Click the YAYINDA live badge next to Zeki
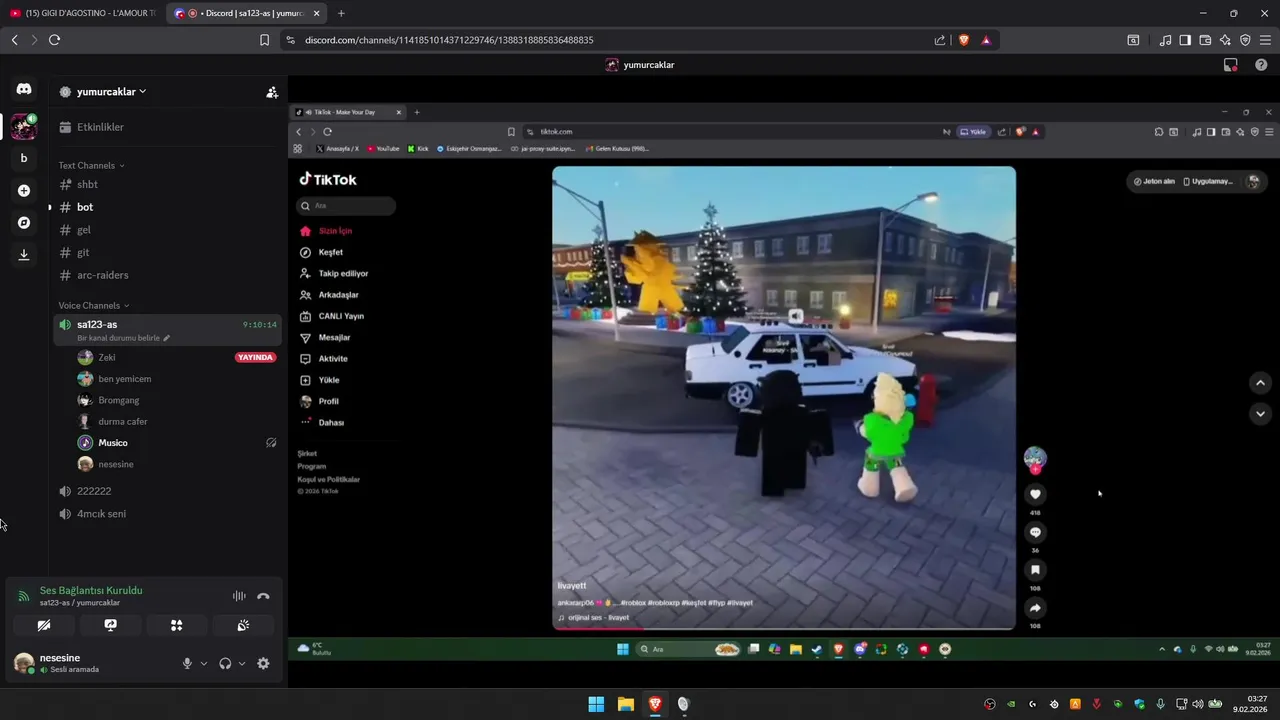Screen dimensions: 1280x720 pyautogui.click(x=255, y=357)
